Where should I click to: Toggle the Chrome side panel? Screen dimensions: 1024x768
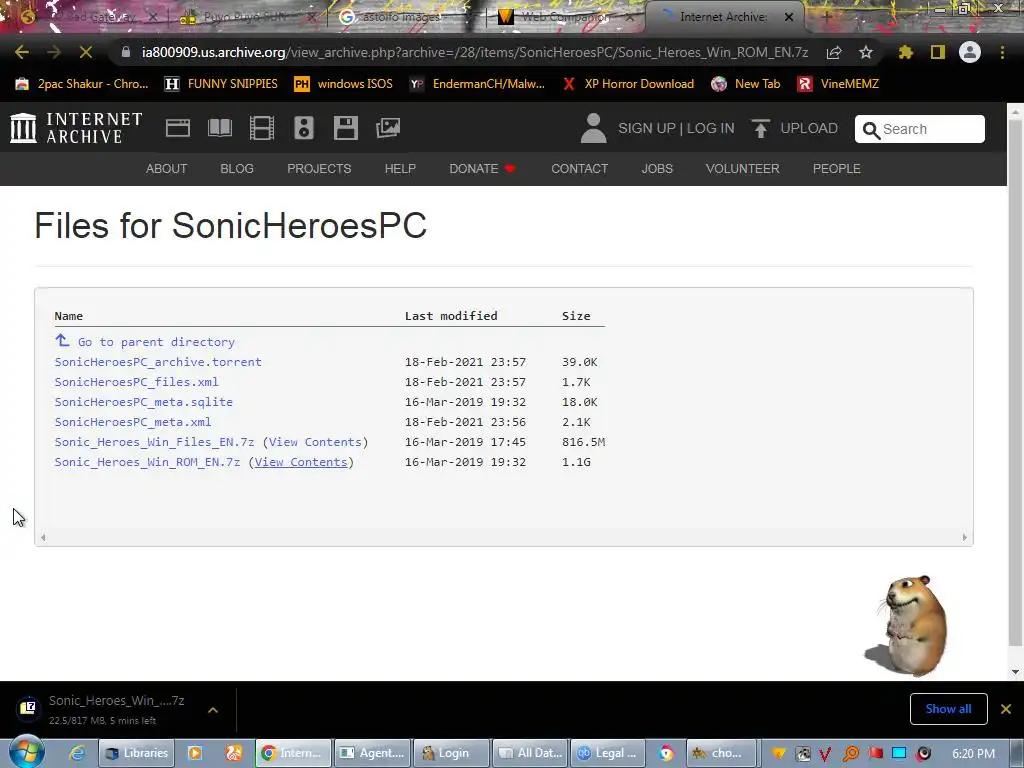938,52
